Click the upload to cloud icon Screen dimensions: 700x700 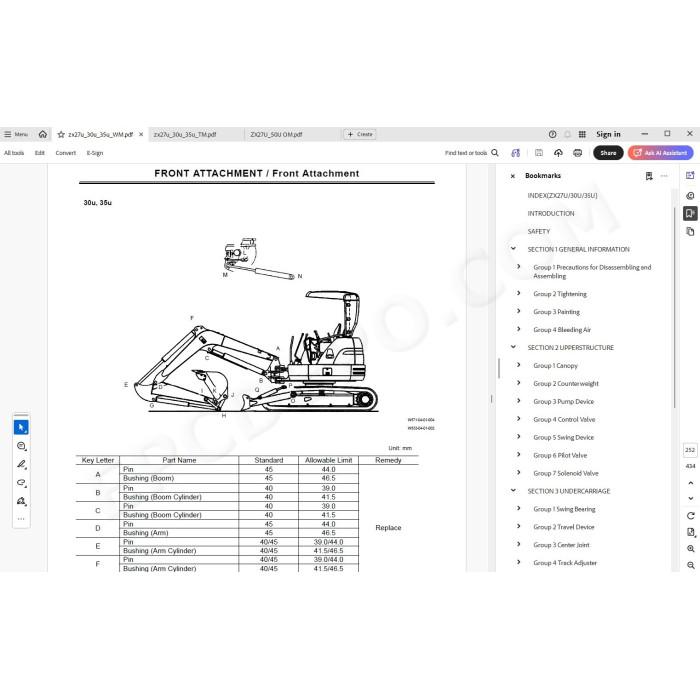click(558, 153)
